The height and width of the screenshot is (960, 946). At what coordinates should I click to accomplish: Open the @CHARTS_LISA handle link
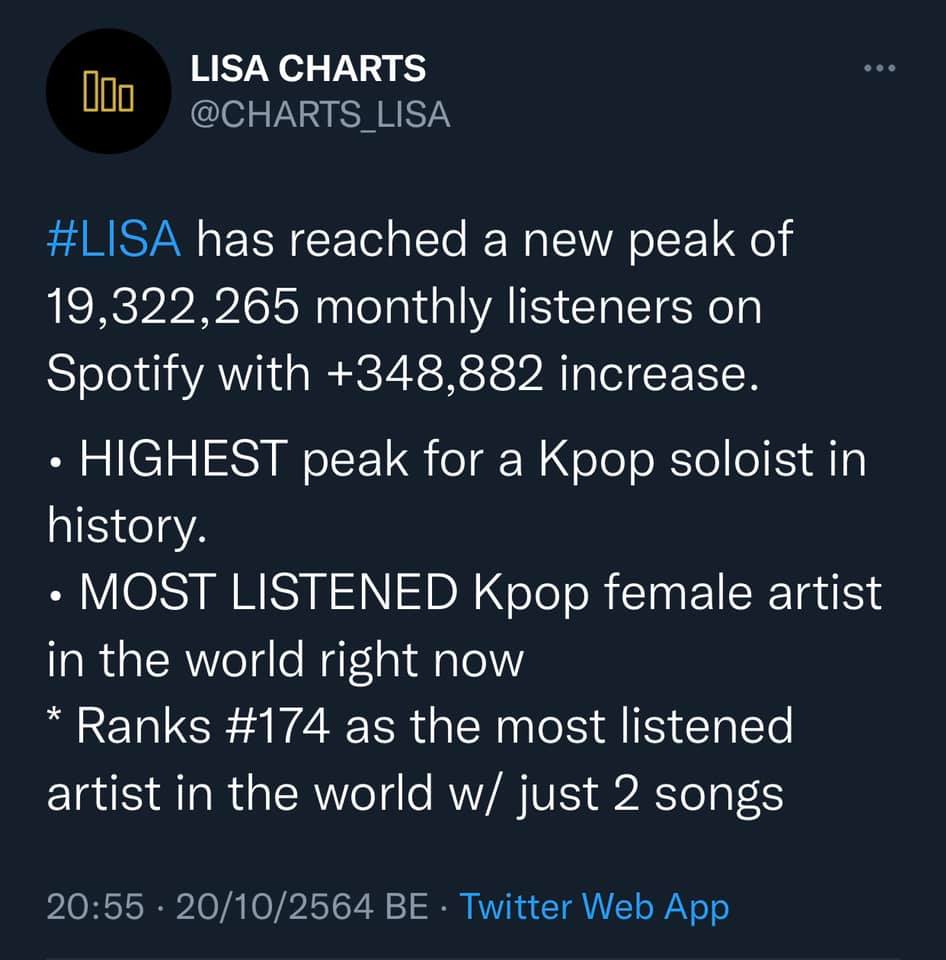(x=320, y=114)
